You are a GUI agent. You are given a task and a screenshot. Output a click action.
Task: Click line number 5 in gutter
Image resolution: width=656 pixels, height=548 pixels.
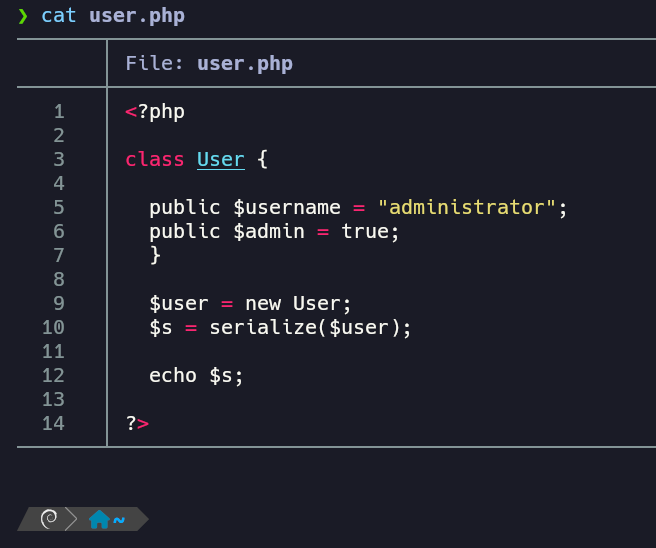tap(58, 207)
